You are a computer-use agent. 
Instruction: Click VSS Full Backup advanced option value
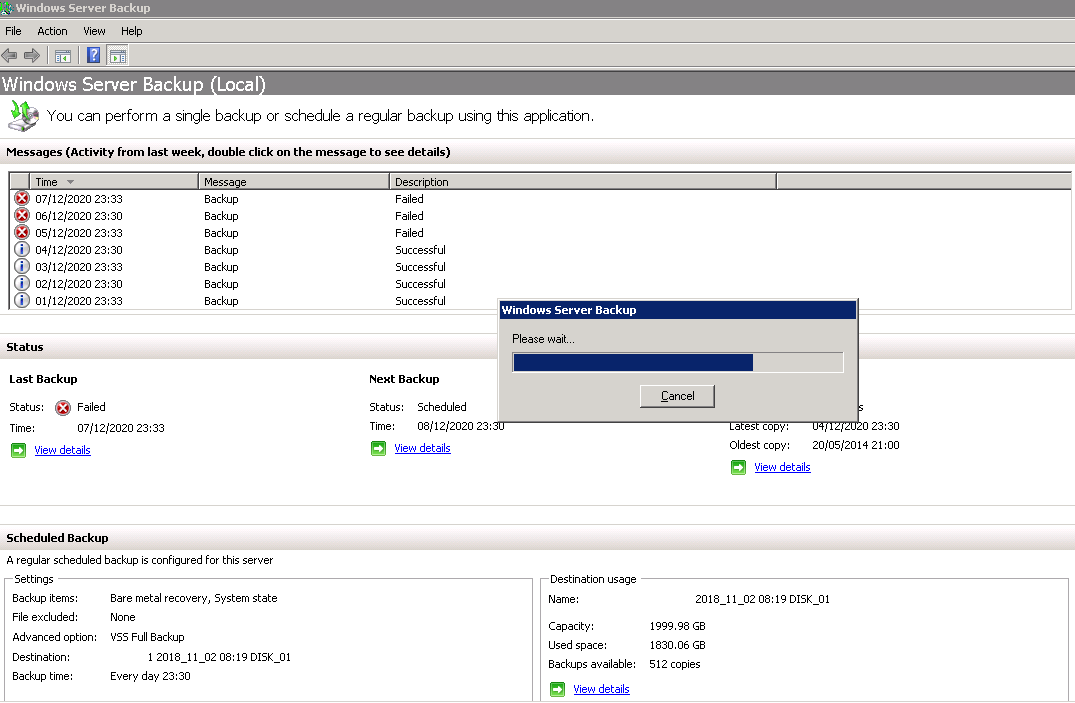coord(147,638)
